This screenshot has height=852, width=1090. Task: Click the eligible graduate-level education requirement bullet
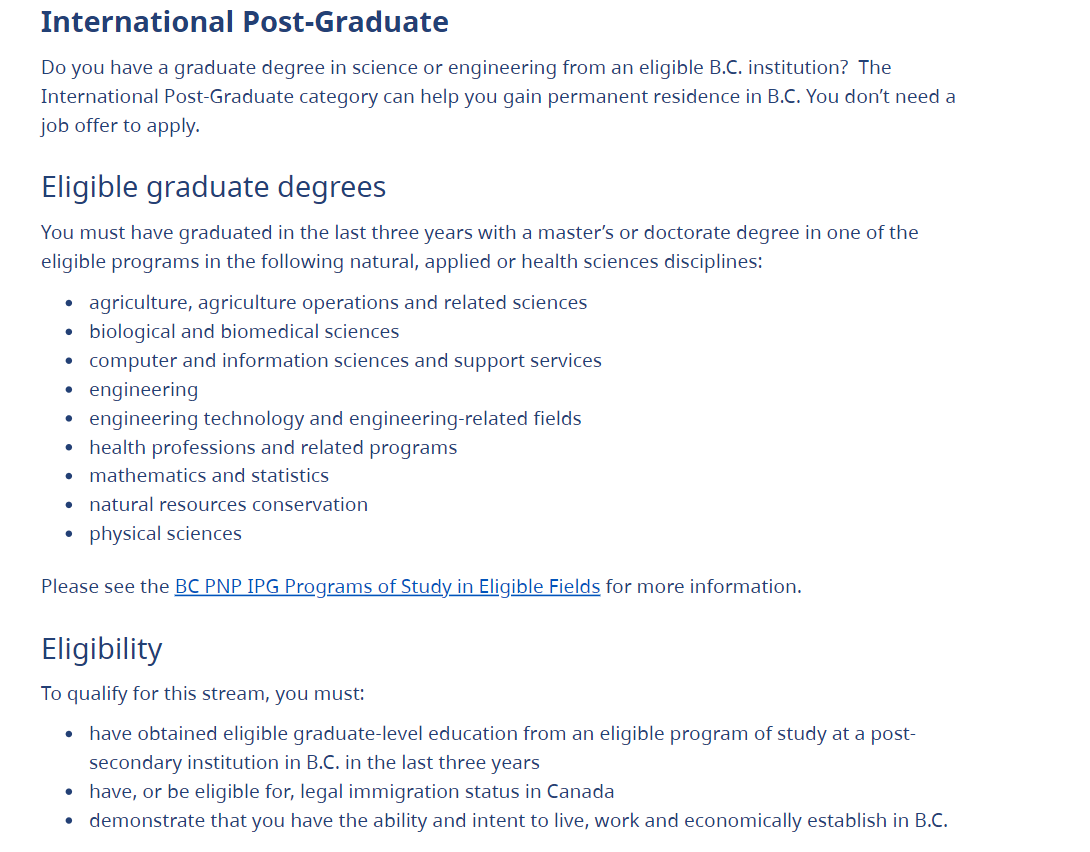pos(502,748)
